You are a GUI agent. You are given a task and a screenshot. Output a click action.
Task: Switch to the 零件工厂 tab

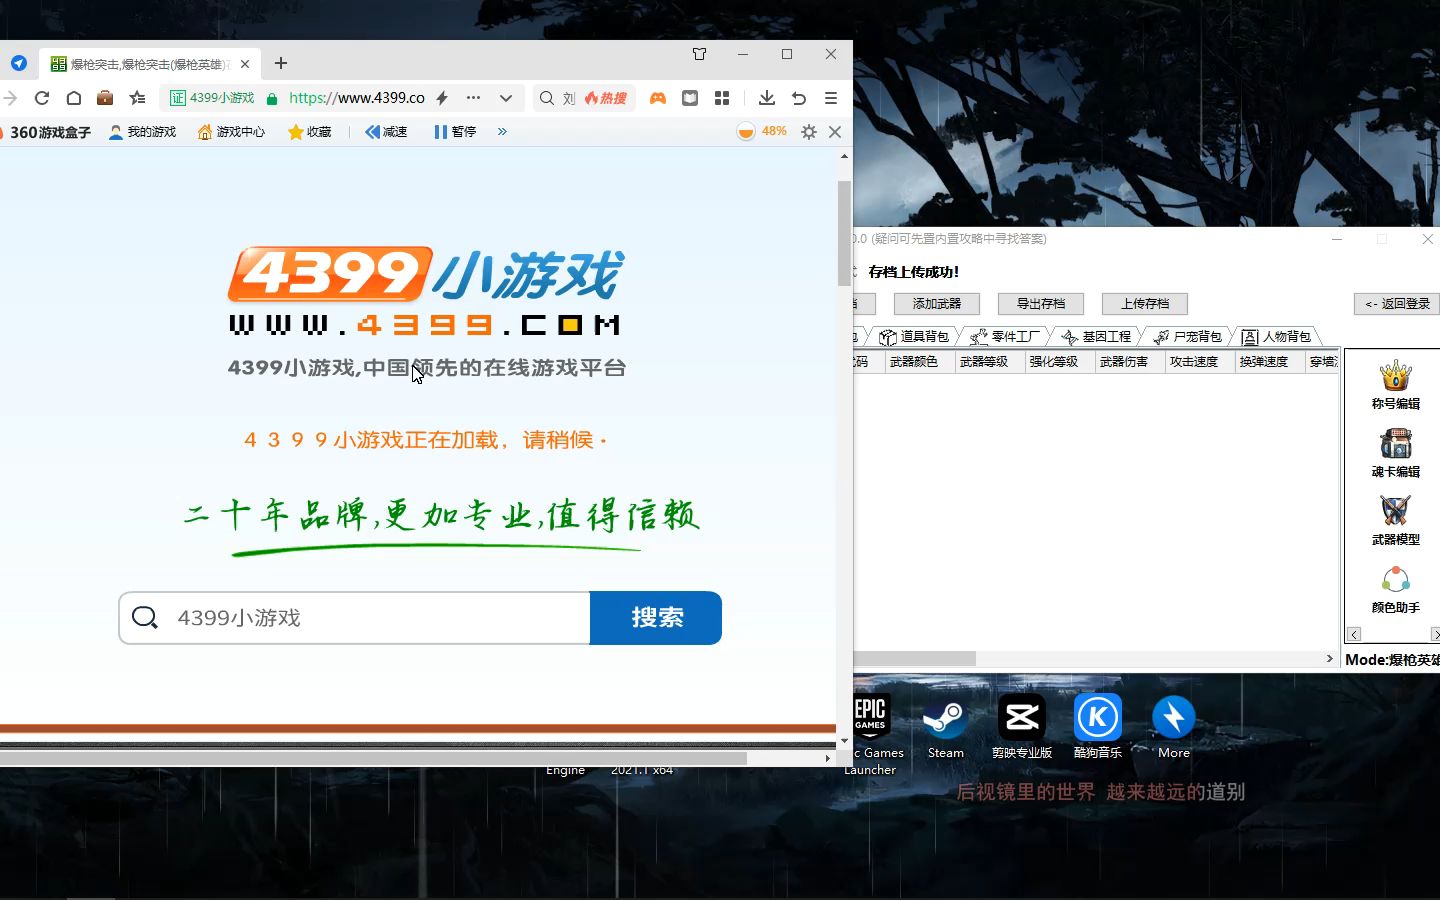(x=1005, y=337)
